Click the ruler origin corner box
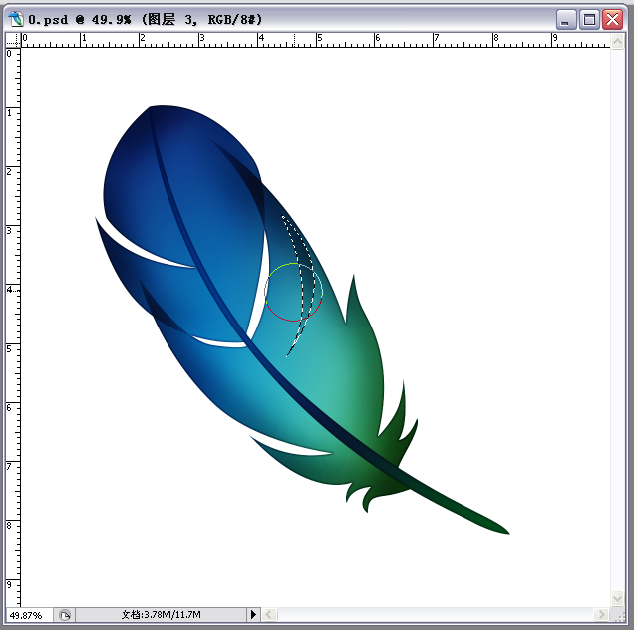 13,40
